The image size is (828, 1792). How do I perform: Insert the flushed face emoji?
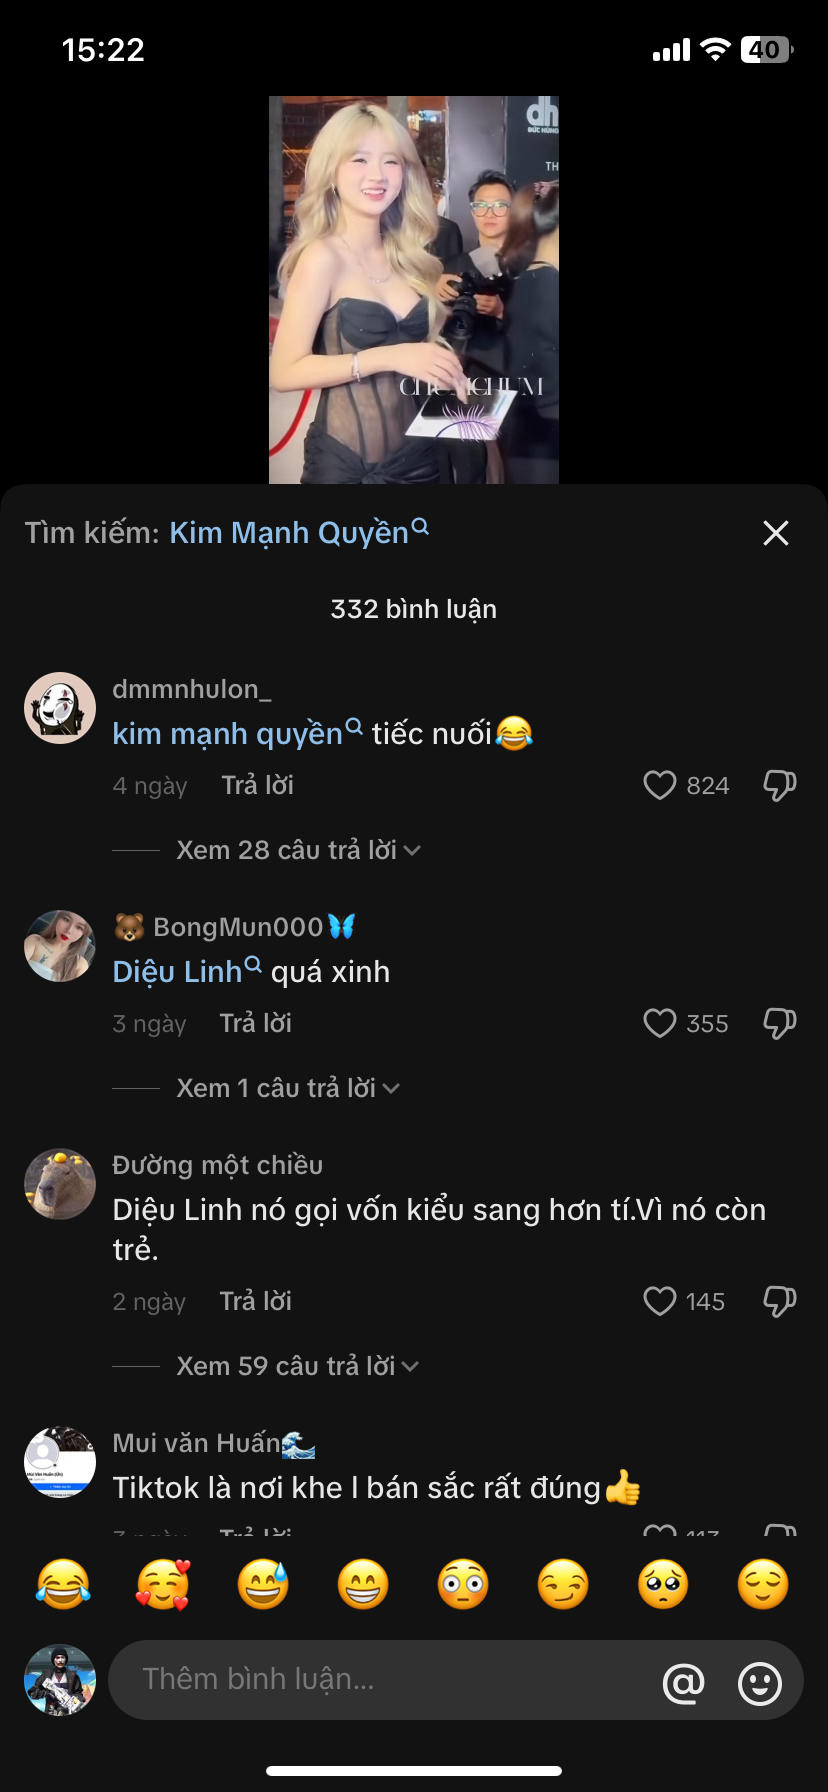[463, 1585]
